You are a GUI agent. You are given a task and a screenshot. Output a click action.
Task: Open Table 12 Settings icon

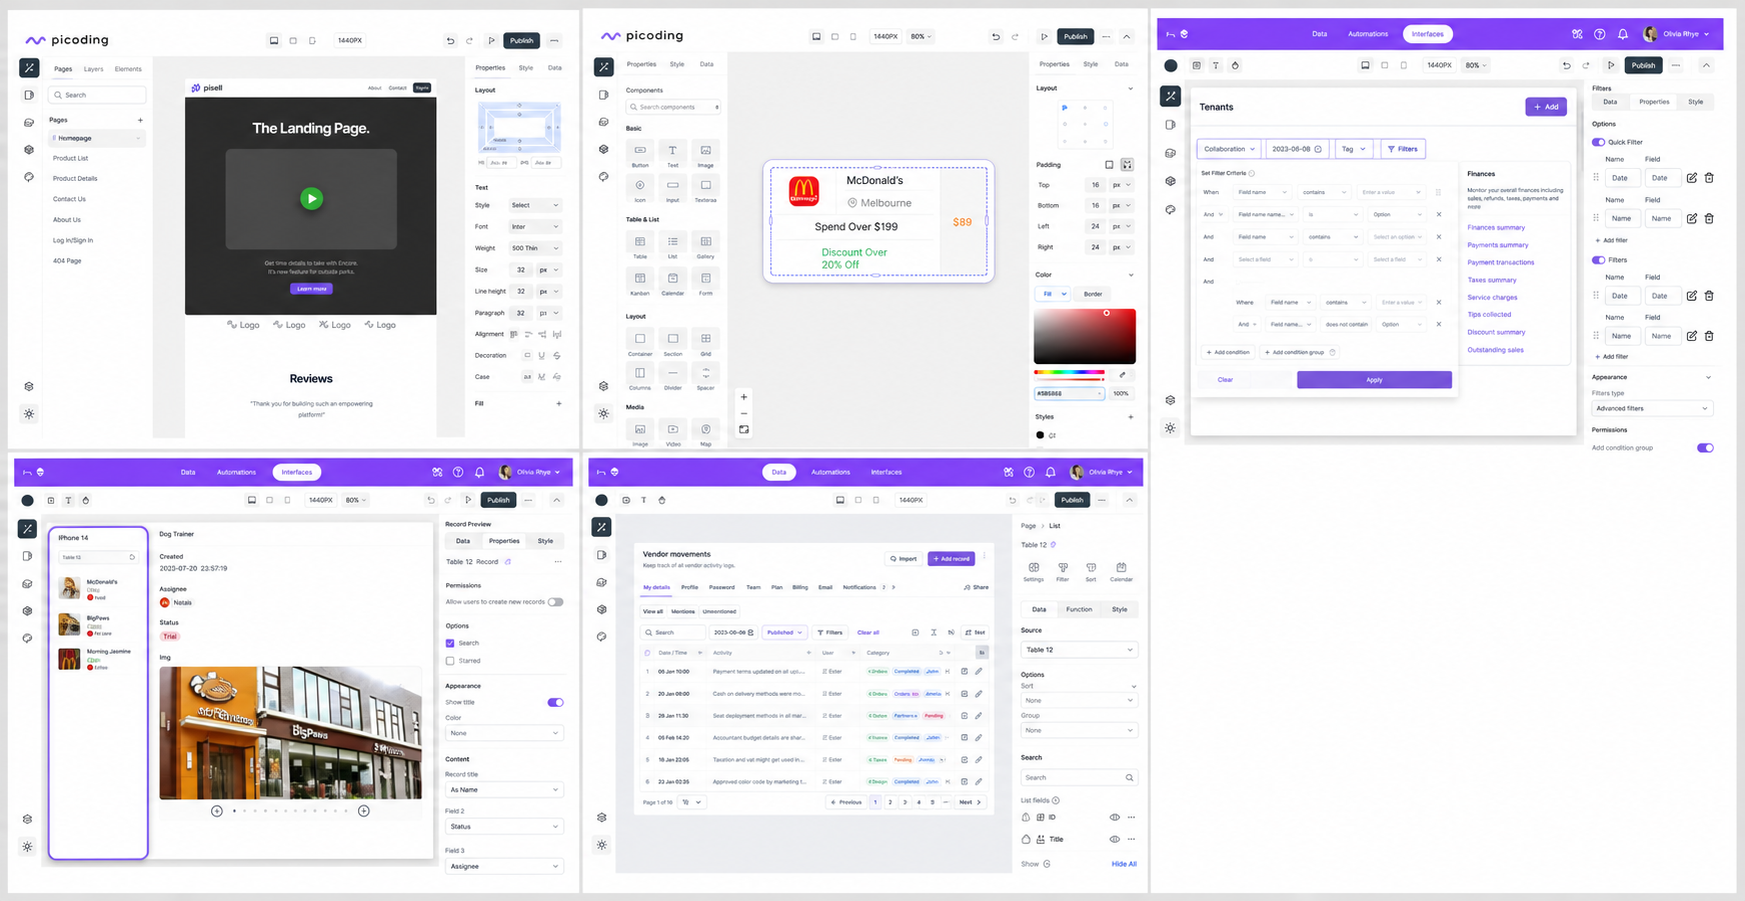pos(1034,568)
